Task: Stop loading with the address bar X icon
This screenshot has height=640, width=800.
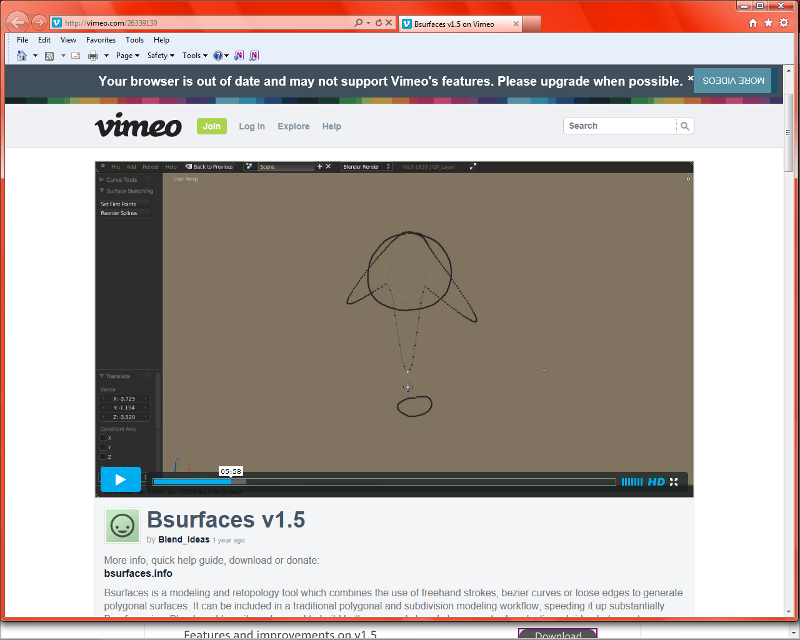Action: 389,23
